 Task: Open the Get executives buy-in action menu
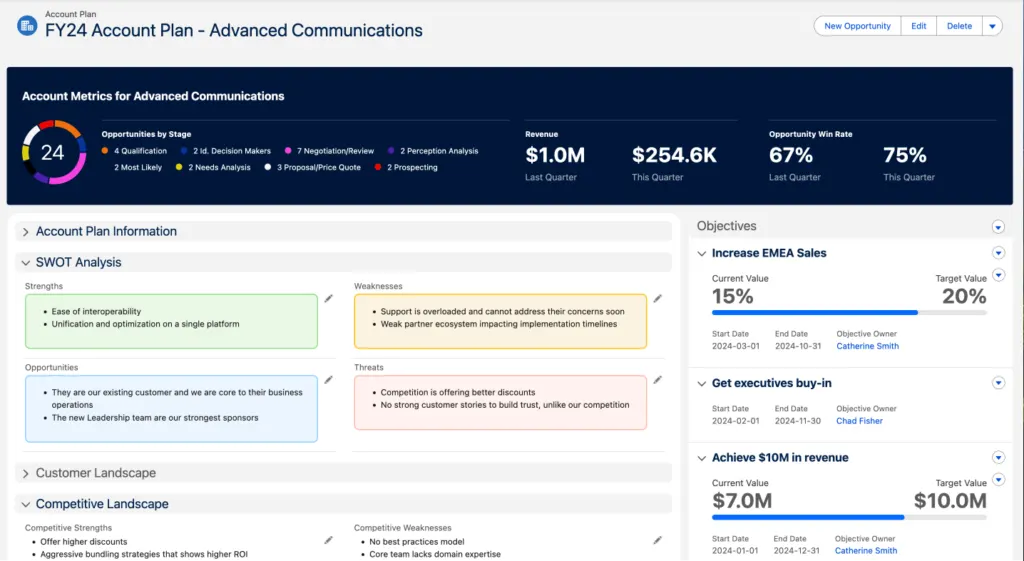tap(997, 383)
